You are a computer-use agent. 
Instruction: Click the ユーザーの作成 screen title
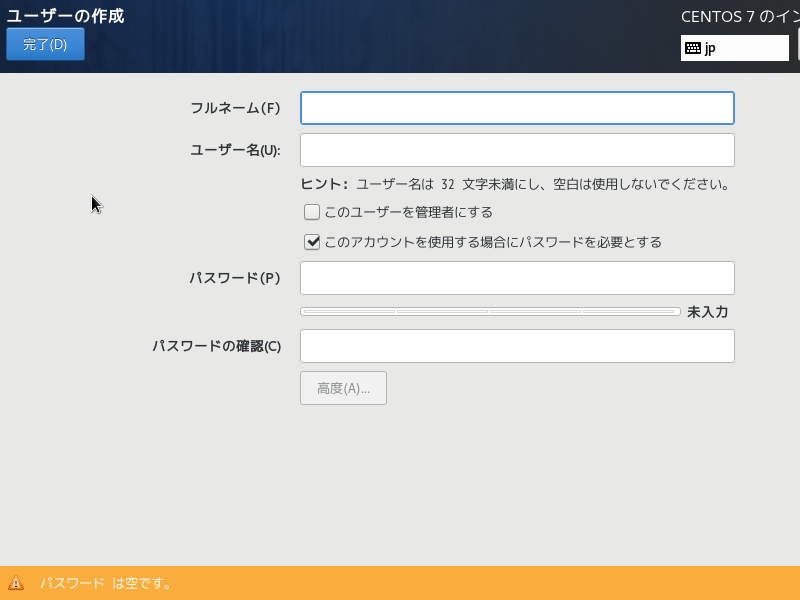tap(66, 16)
